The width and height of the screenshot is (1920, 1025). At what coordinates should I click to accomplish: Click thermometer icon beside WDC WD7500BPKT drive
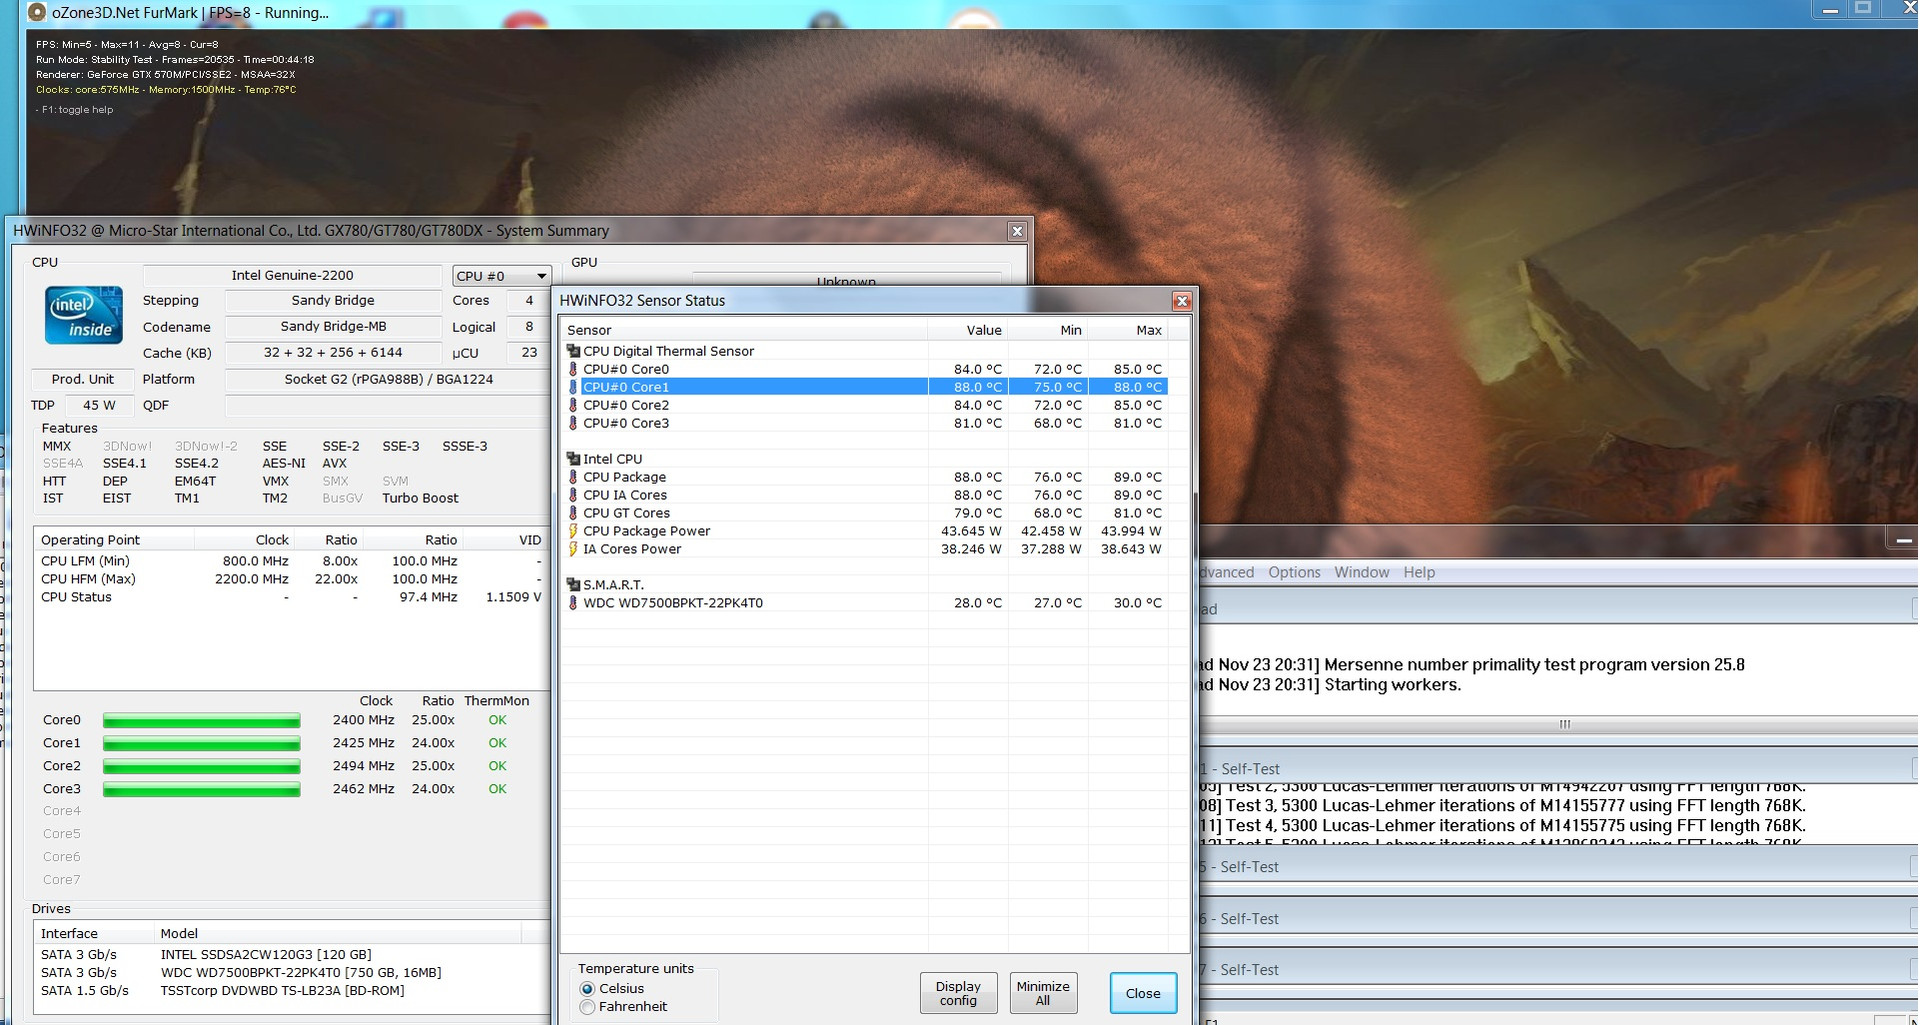click(573, 603)
